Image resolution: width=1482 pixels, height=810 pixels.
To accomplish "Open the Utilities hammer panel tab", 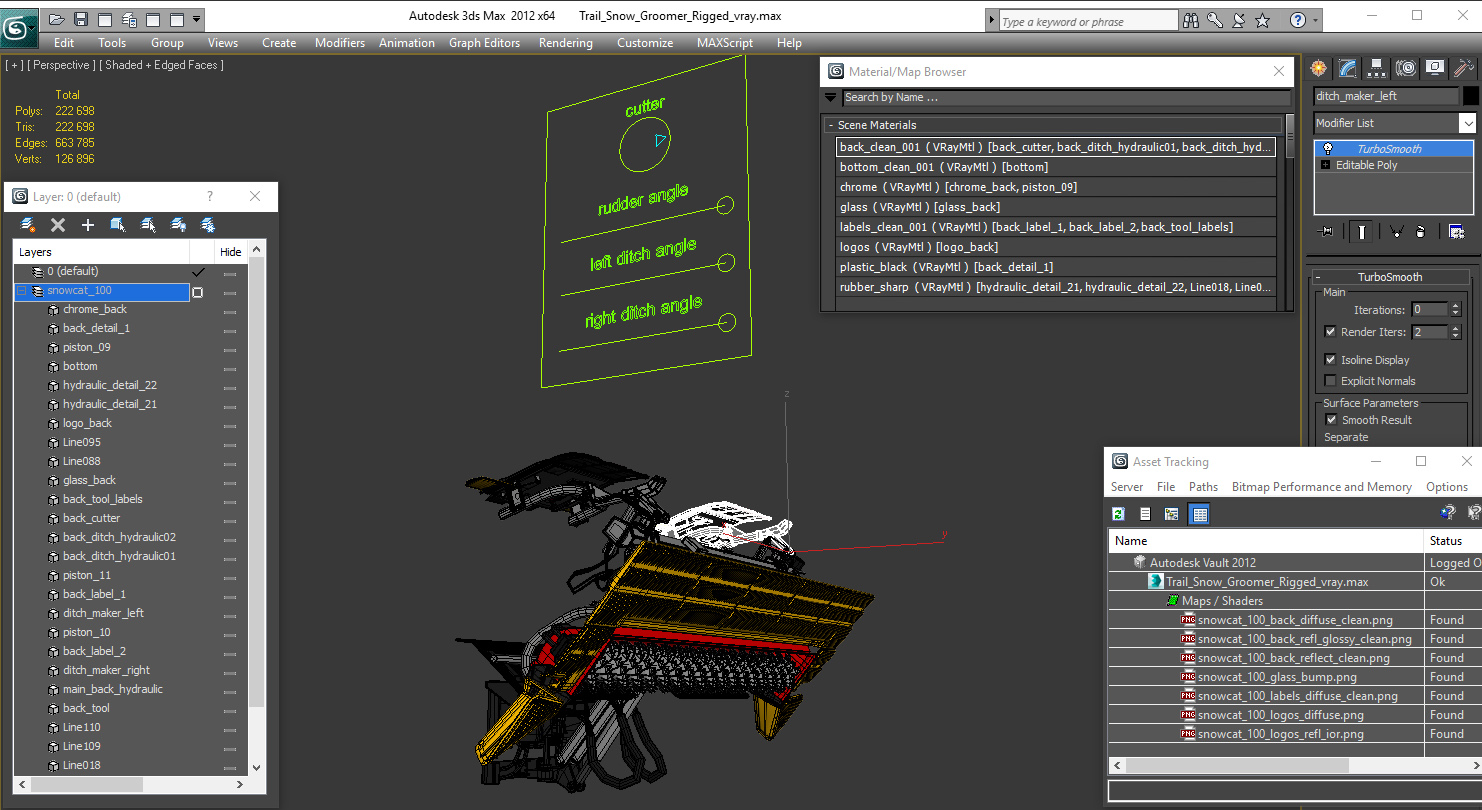I will 1463,68.
